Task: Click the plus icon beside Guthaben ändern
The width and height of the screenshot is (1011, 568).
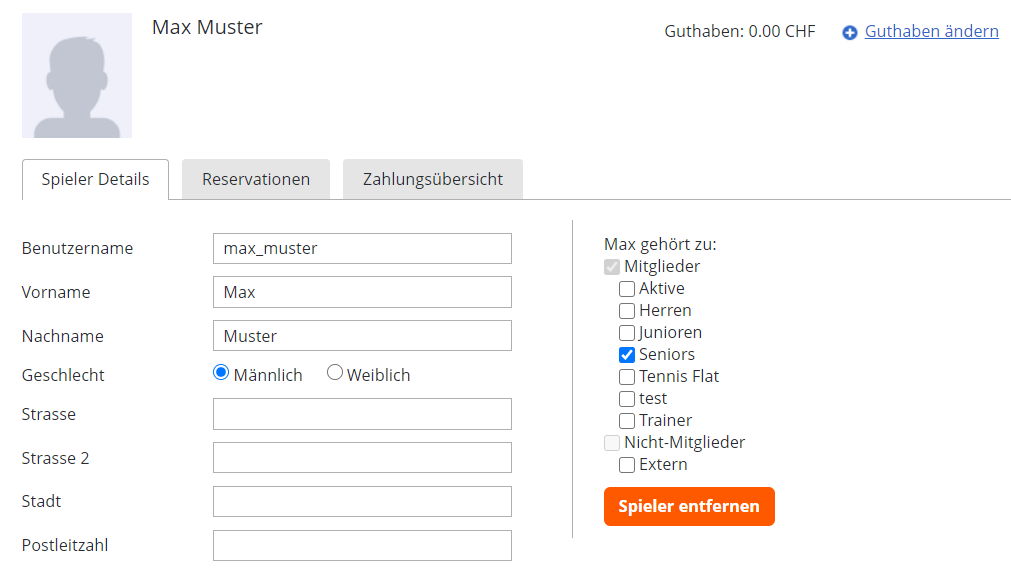Action: coord(850,32)
